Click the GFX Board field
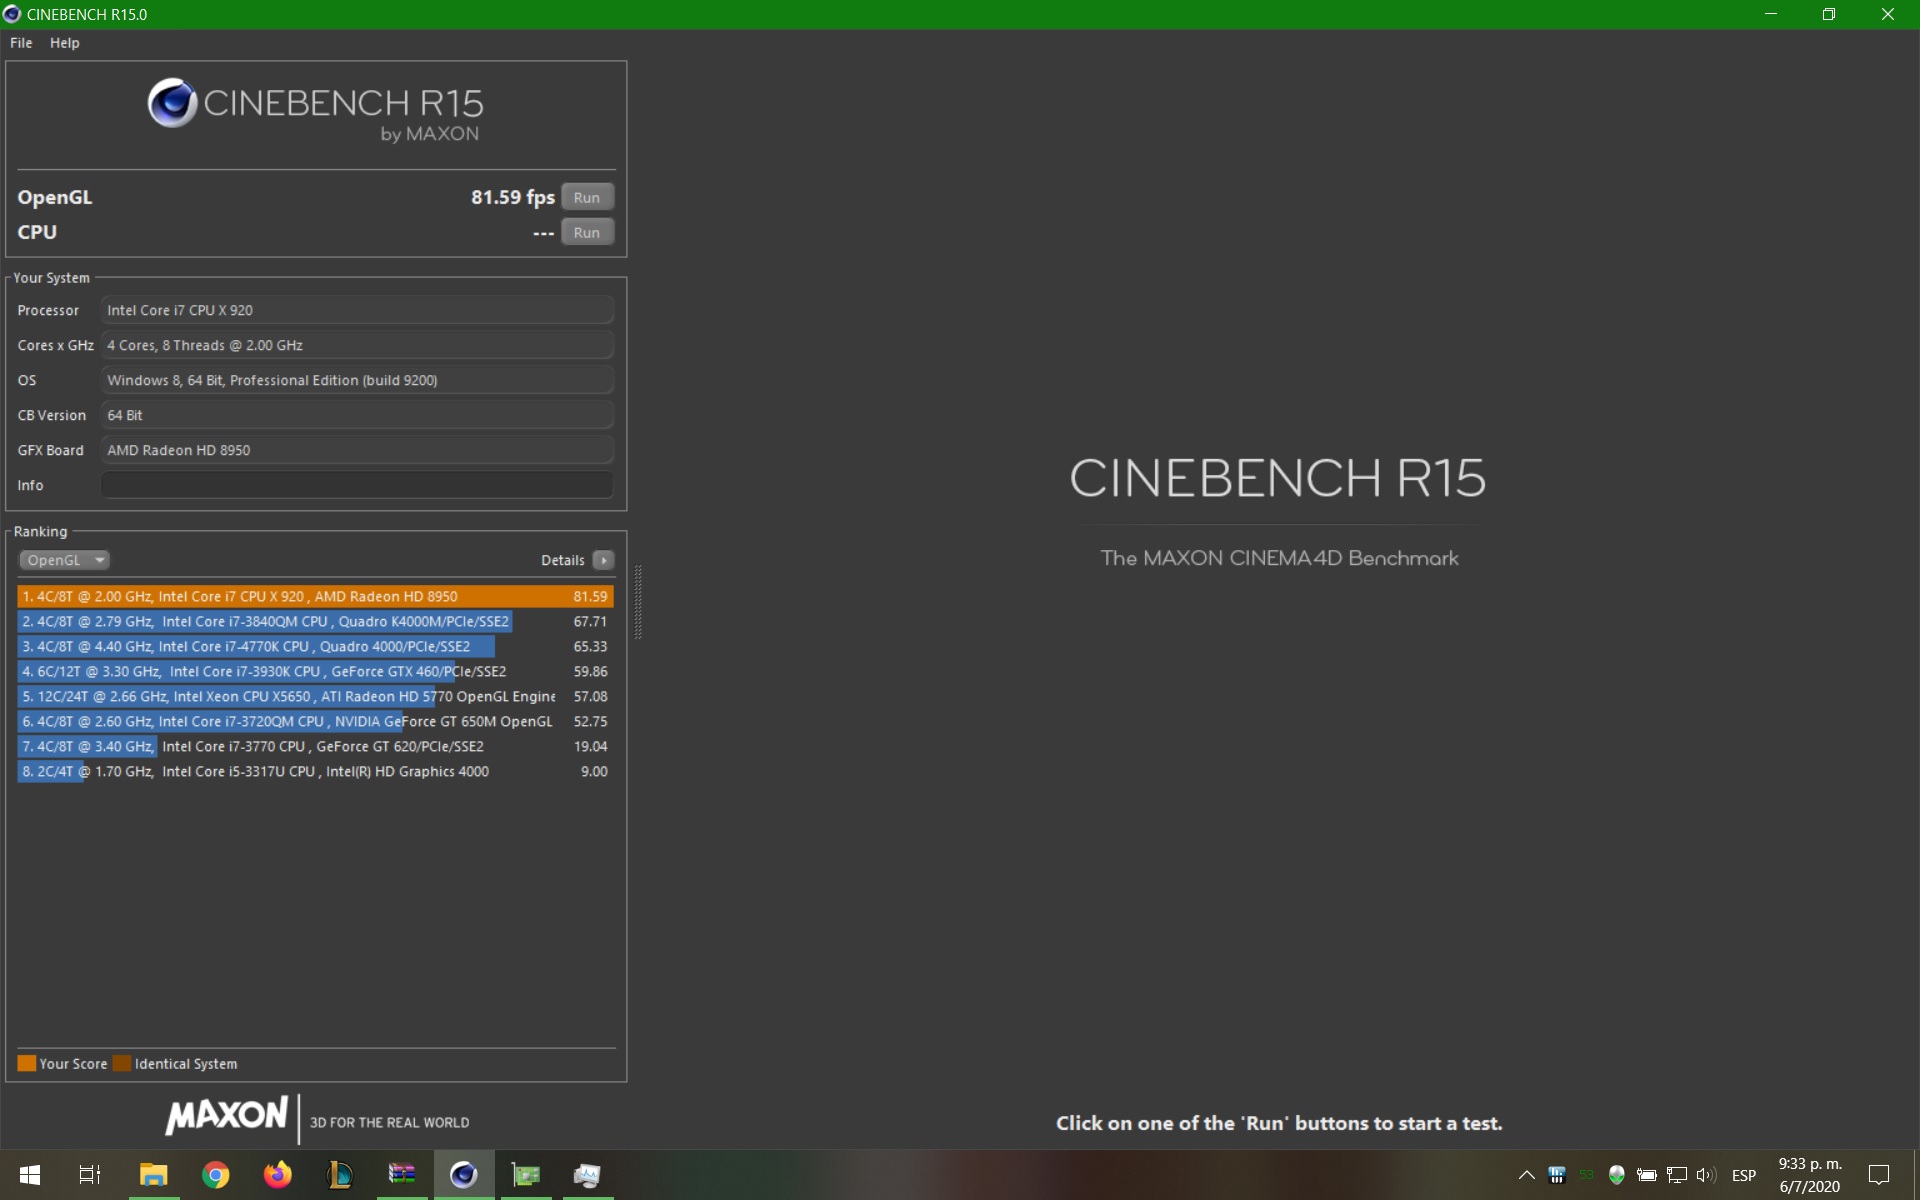1920x1200 pixels. click(x=357, y=450)
